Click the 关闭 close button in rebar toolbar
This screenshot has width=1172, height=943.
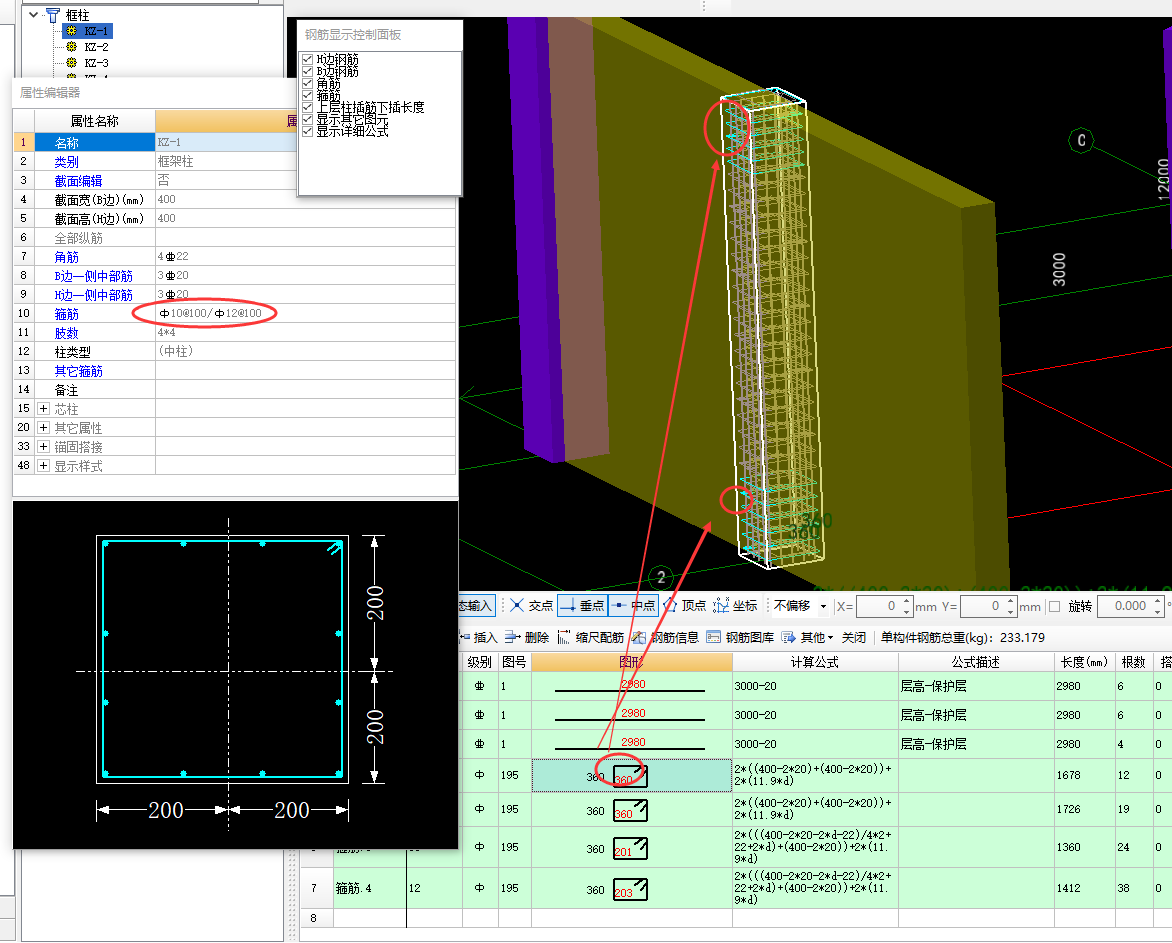pos(854,637)
